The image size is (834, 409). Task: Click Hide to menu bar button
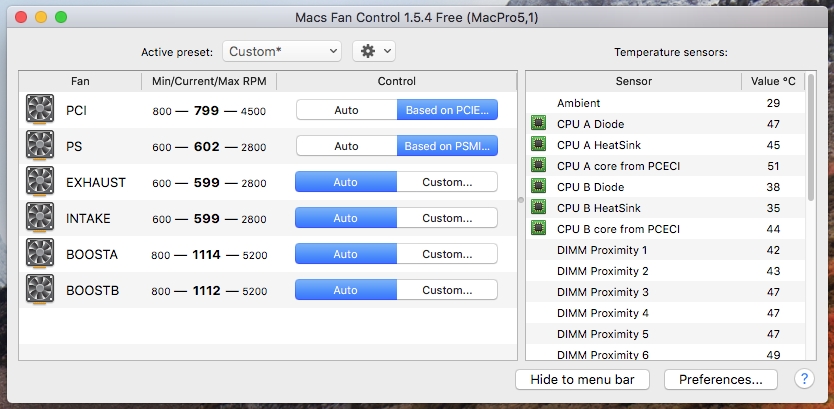(582, 379)
